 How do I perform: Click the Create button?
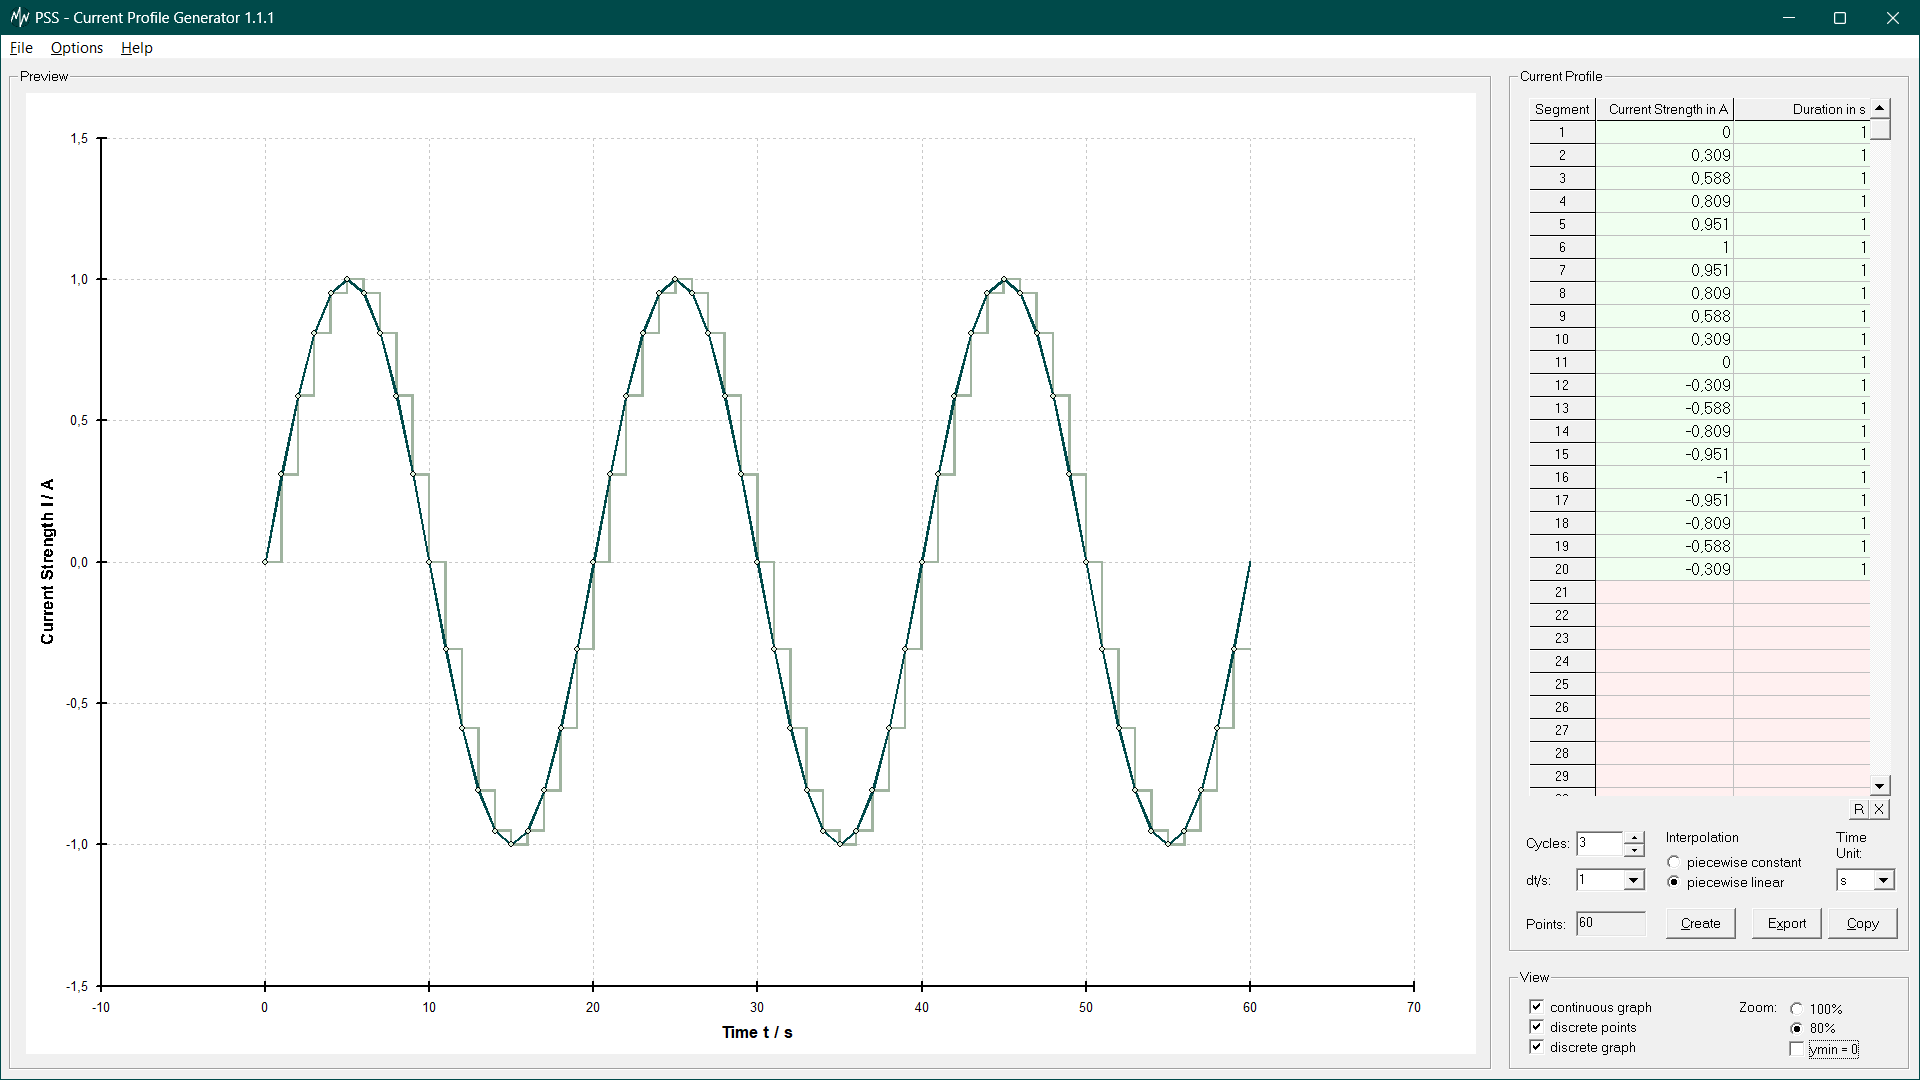pos(1700,923)
